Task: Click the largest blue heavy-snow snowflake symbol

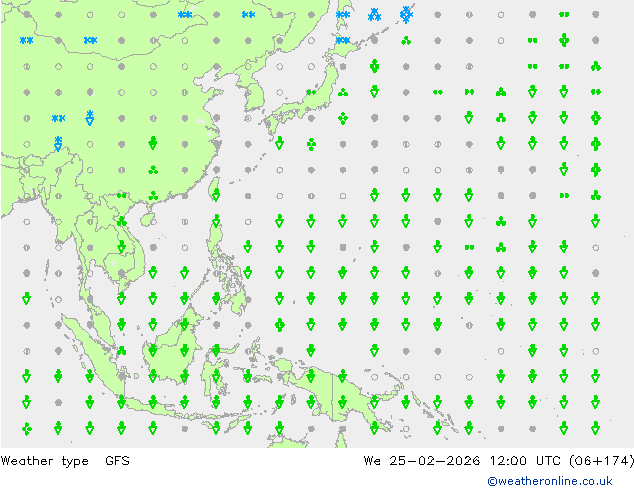Action: (406, 15)
